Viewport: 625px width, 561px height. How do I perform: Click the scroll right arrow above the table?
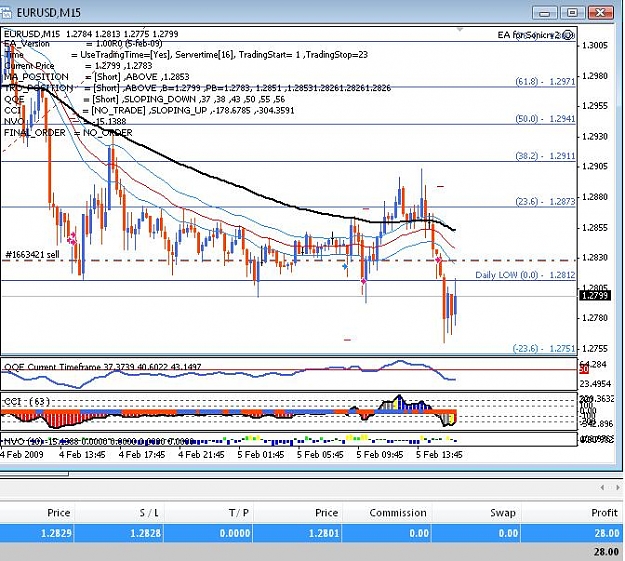[617, 487]
